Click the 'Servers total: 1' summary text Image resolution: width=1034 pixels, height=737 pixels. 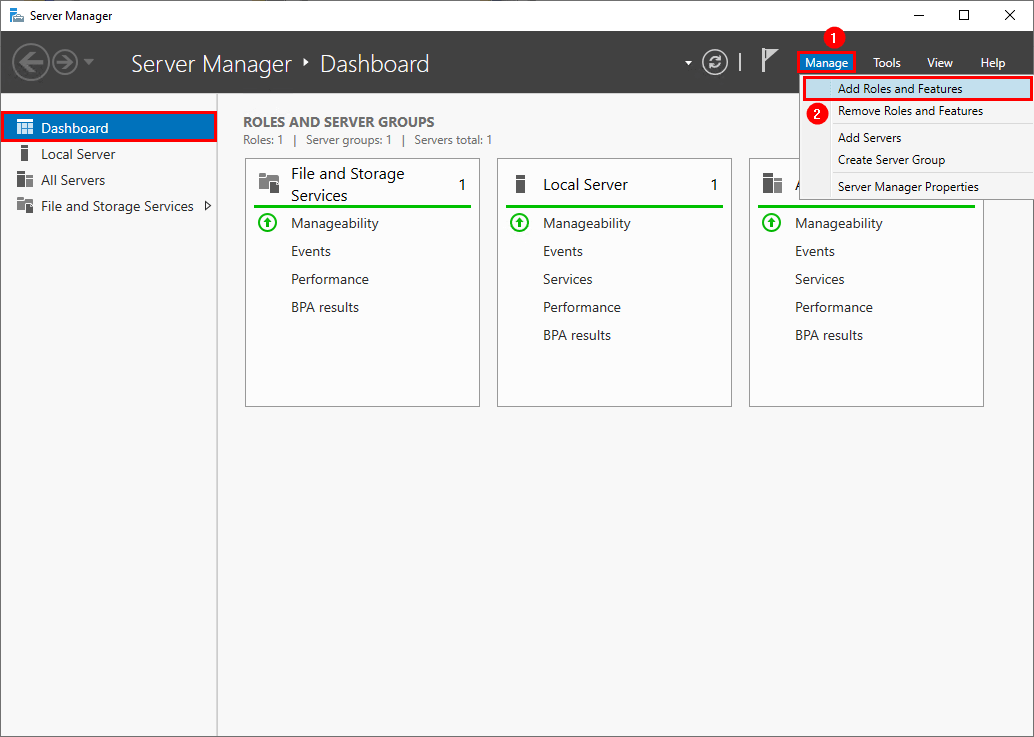pos(453,140)
